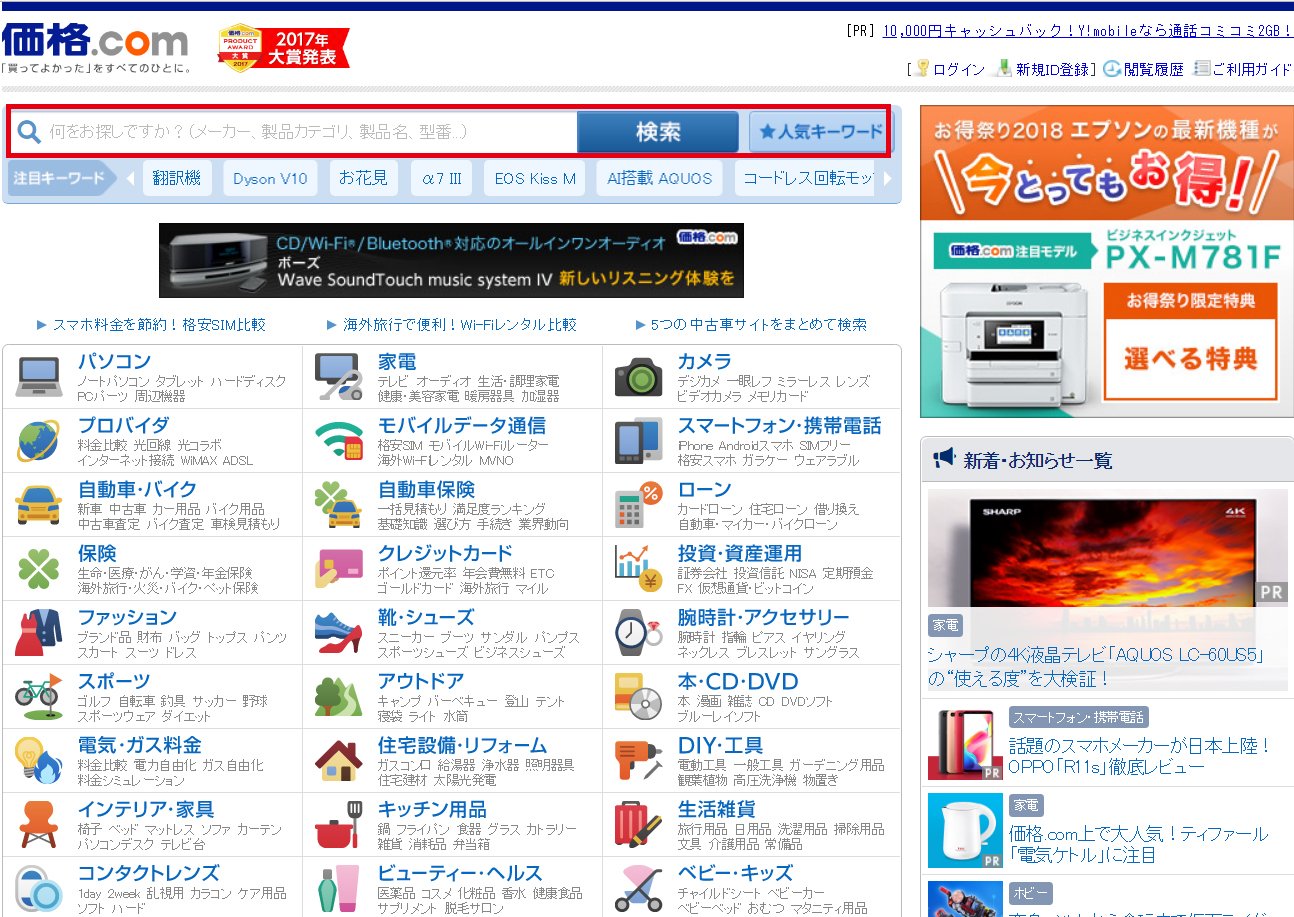Click the yellow car icon for 自動車・バイク
Image resolution: width=1294 pixels, height=917 pixels.
[39, 505]
